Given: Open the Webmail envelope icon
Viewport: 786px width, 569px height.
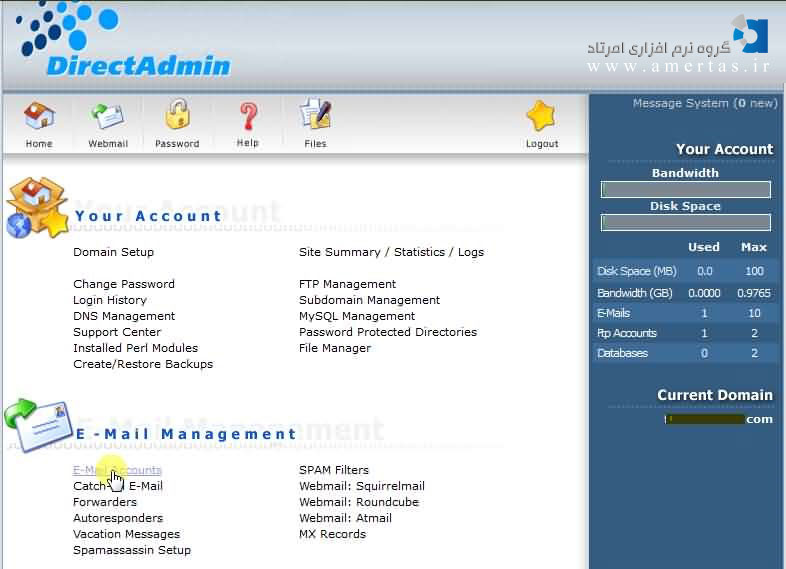Looking at the screenshot, I should (x=108, y=117).
